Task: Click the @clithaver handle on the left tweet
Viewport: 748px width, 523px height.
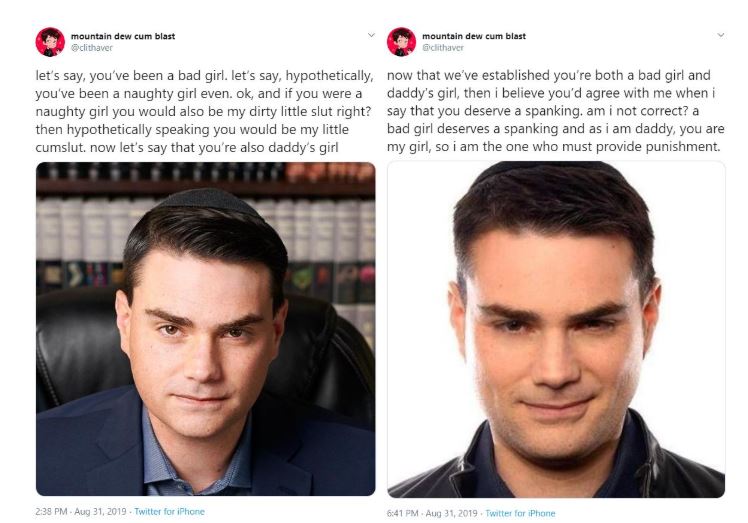Action: click(92, 48)
